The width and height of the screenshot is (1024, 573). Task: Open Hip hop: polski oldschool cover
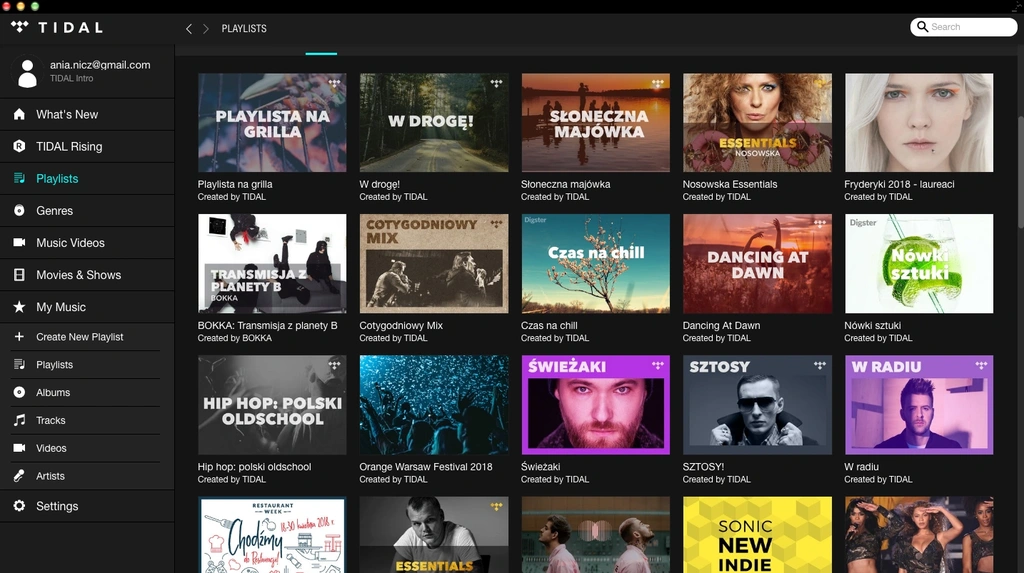click(x=272, y=405)
